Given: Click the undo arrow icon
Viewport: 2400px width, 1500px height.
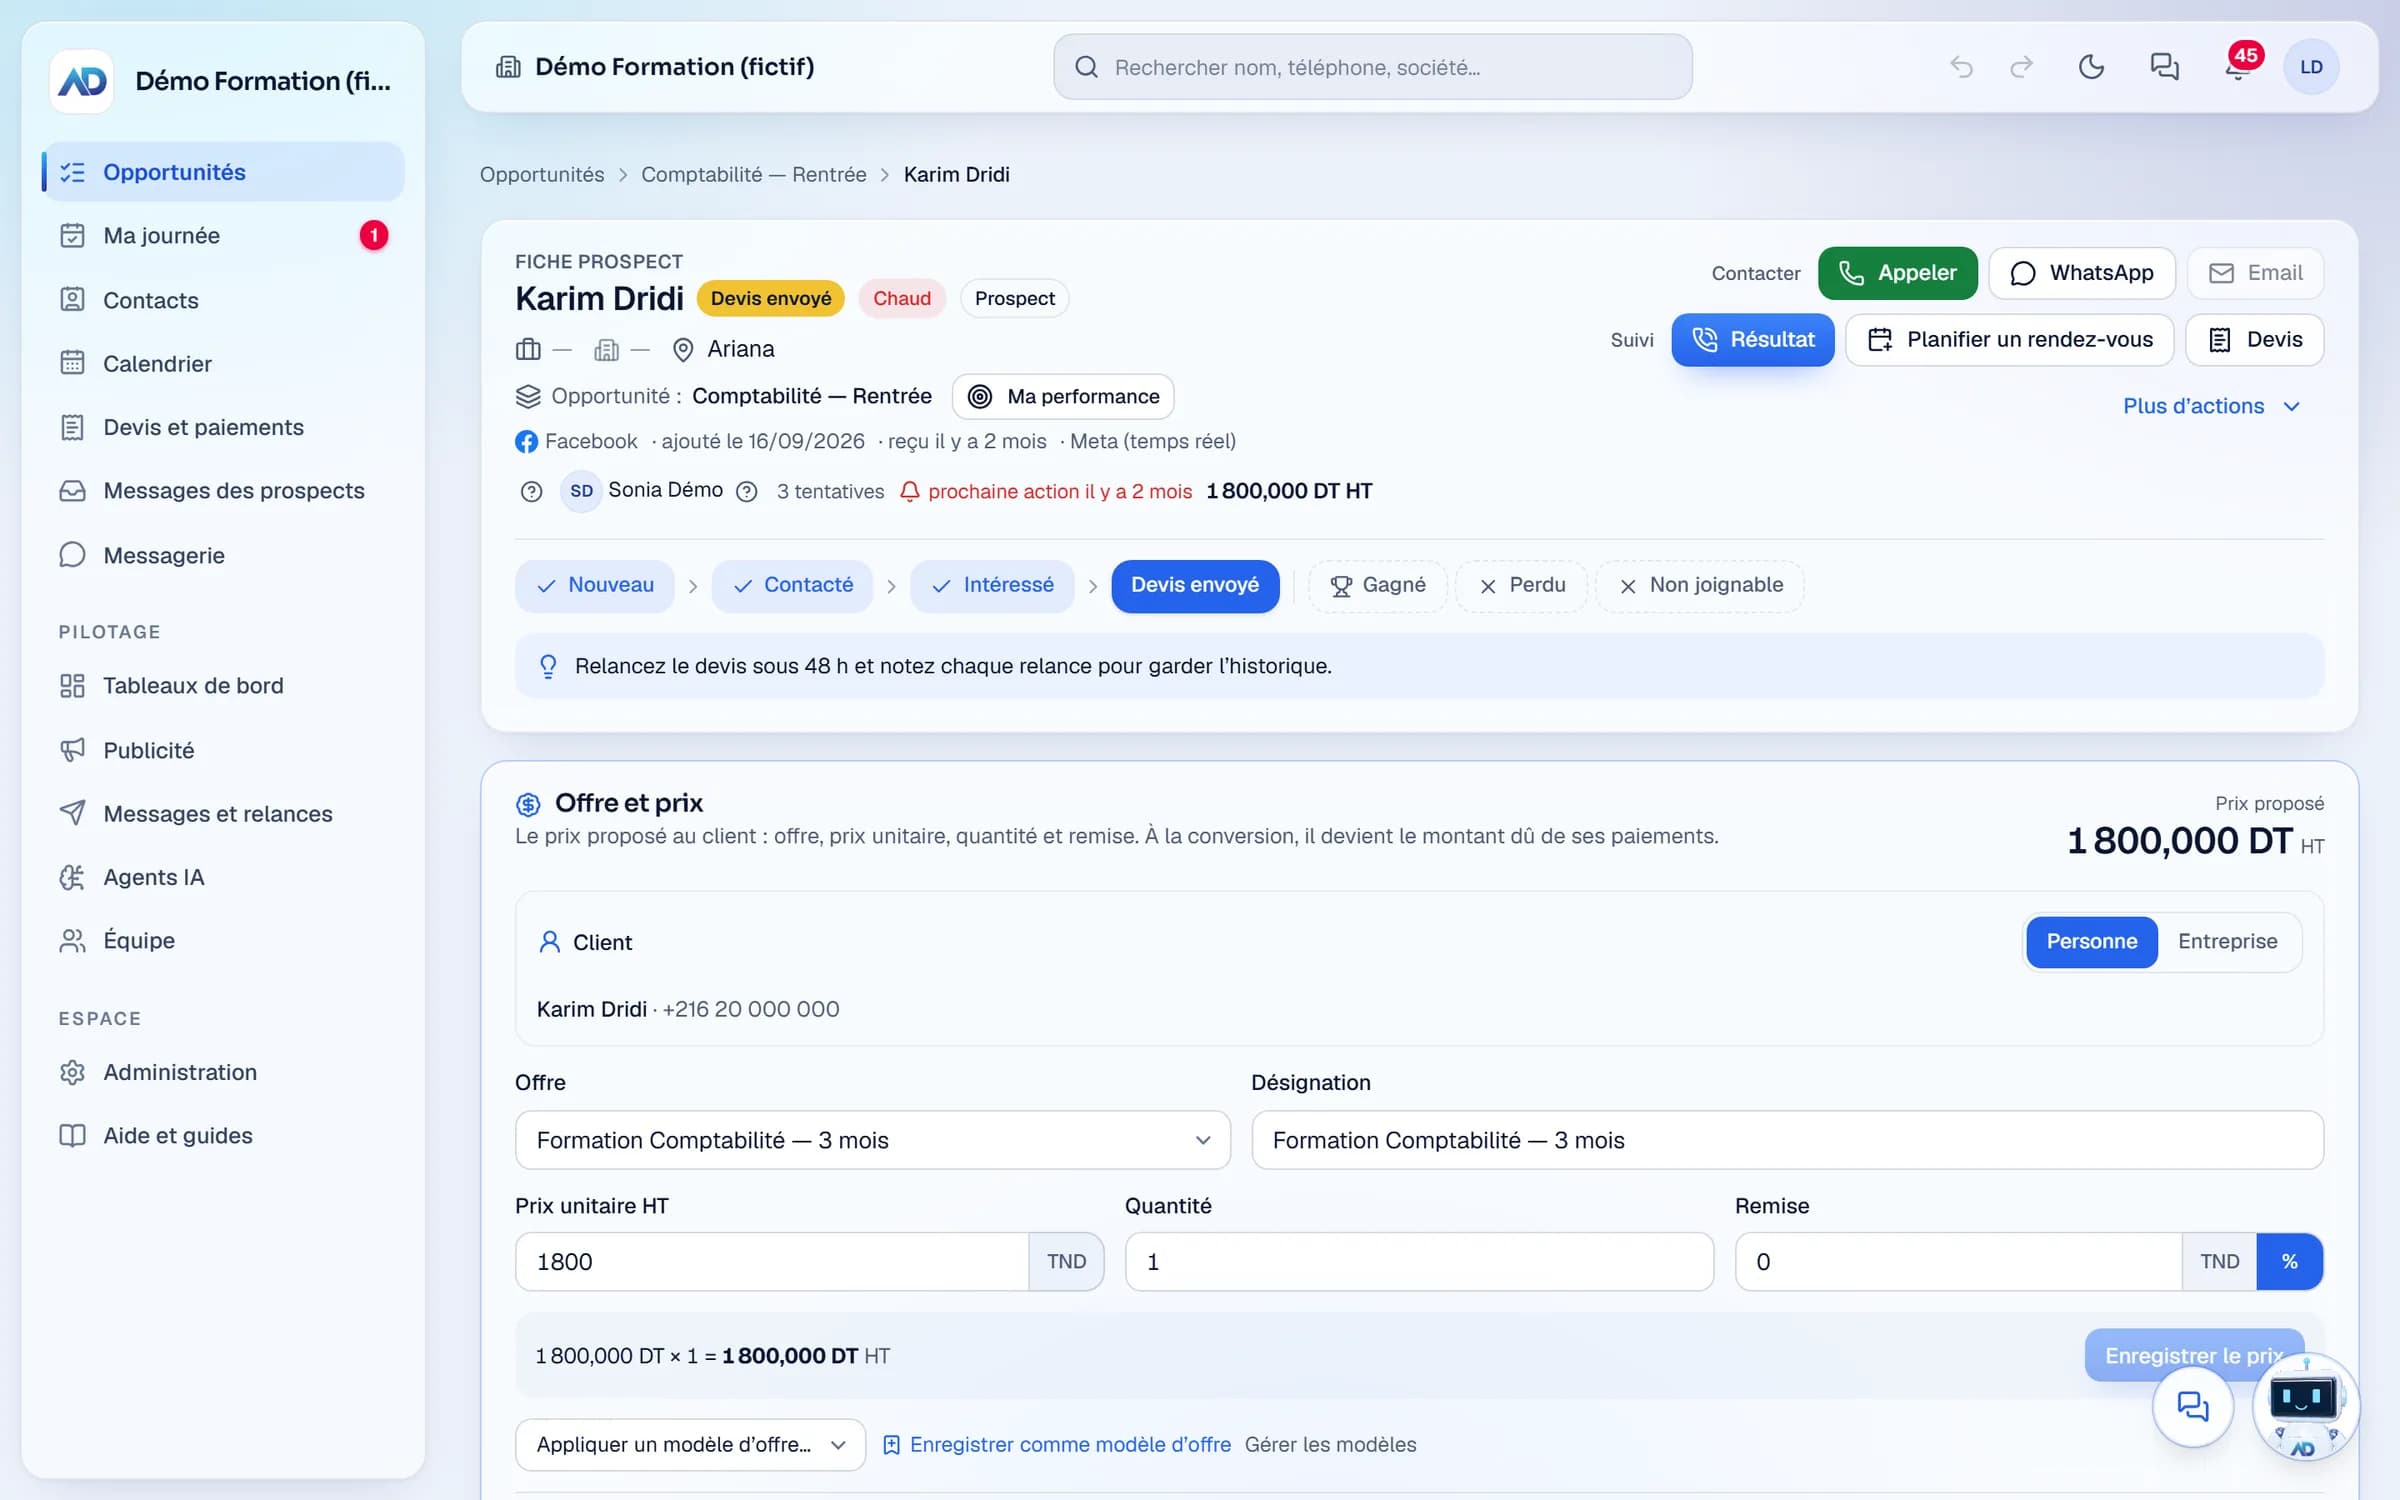Looking at the screenshot, I should pyautogui.click(x=1961, y=67).
